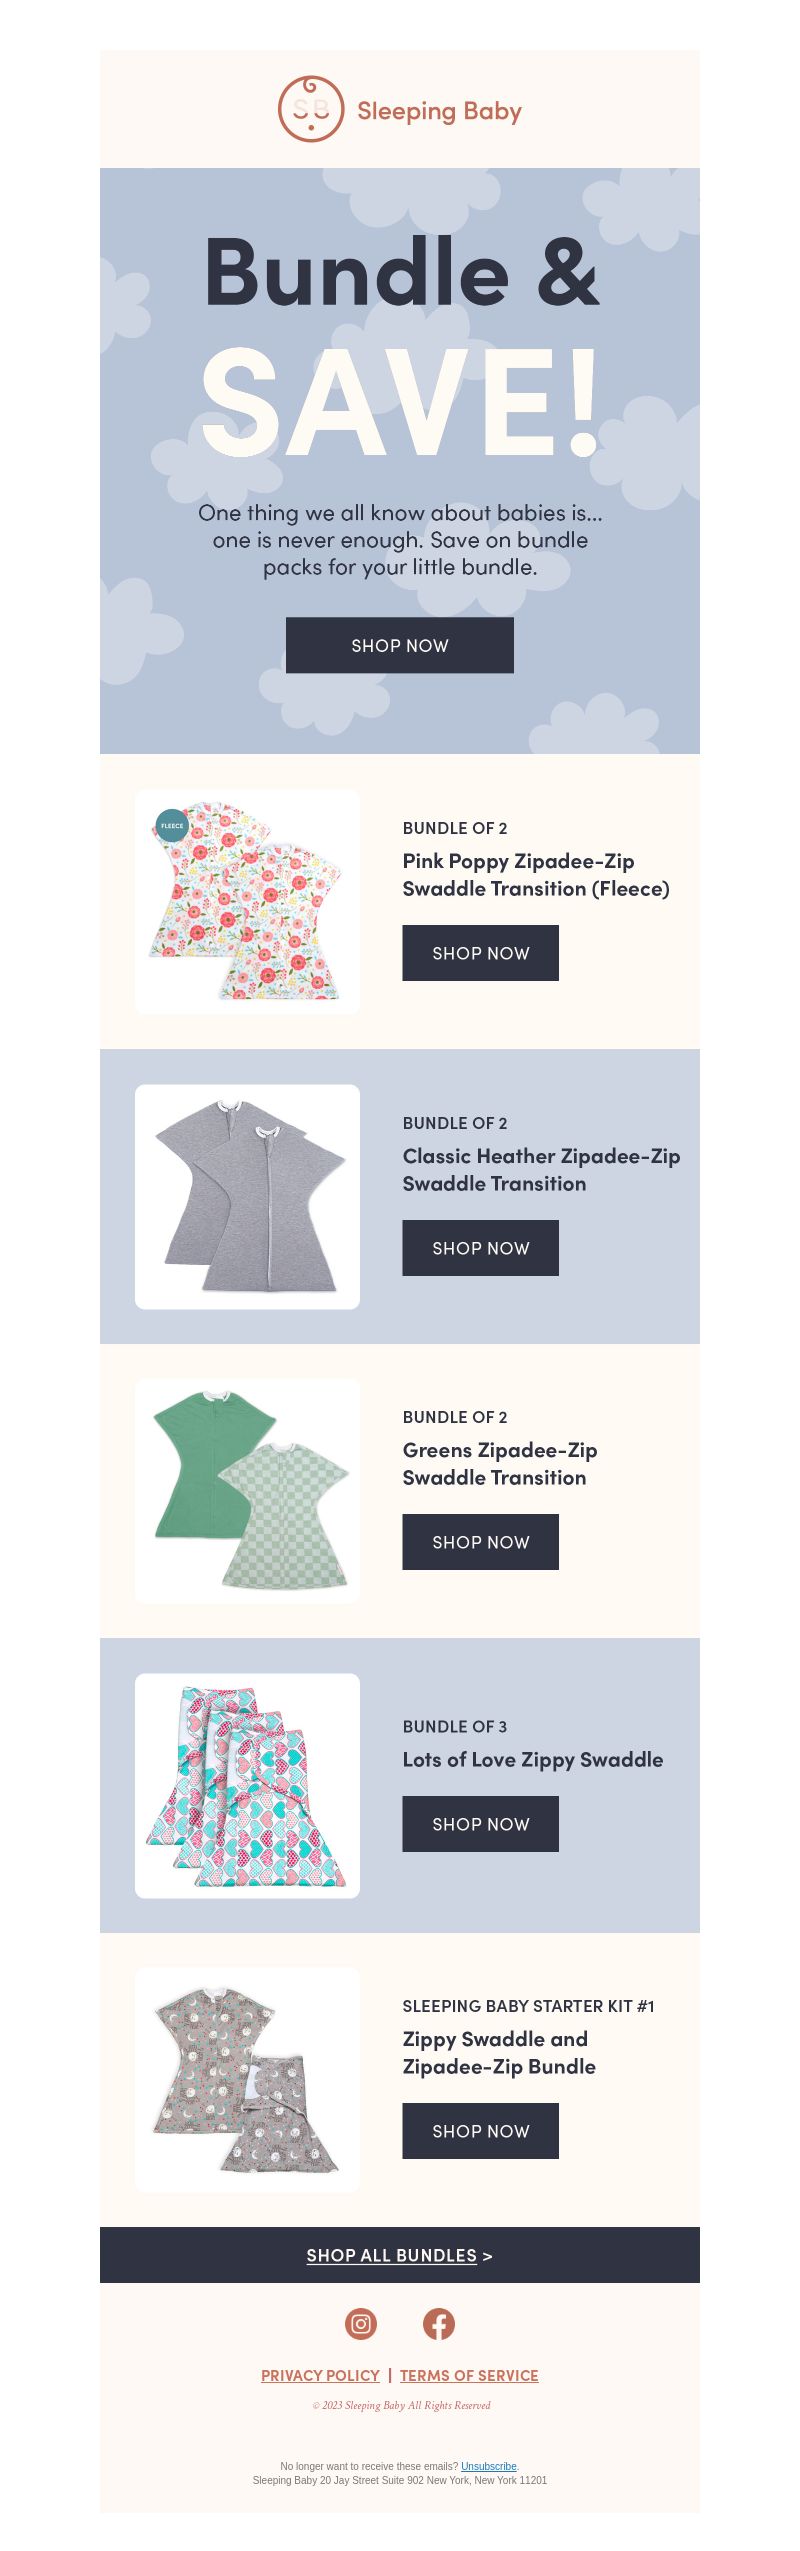Open the Privacy Policy link
This screenshot has height=2551, width=800.
click(x=320, y=2375)
